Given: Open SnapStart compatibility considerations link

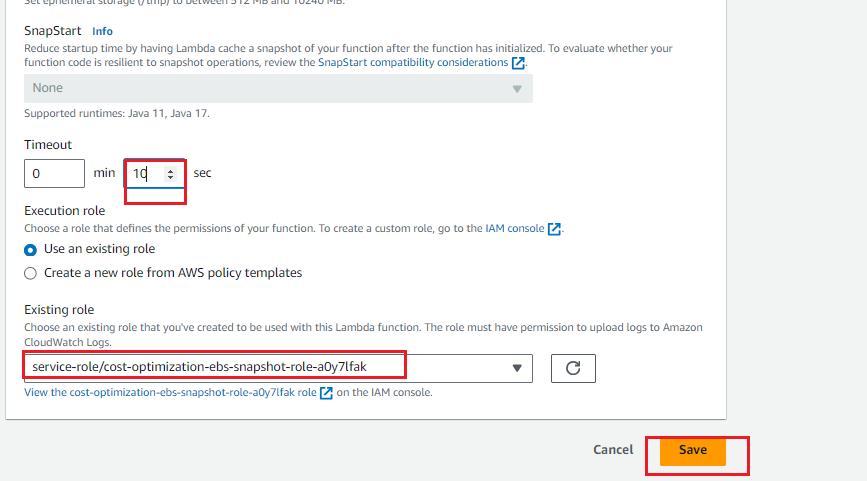Looking at the screenshot, I should click(x=413, y=62).
